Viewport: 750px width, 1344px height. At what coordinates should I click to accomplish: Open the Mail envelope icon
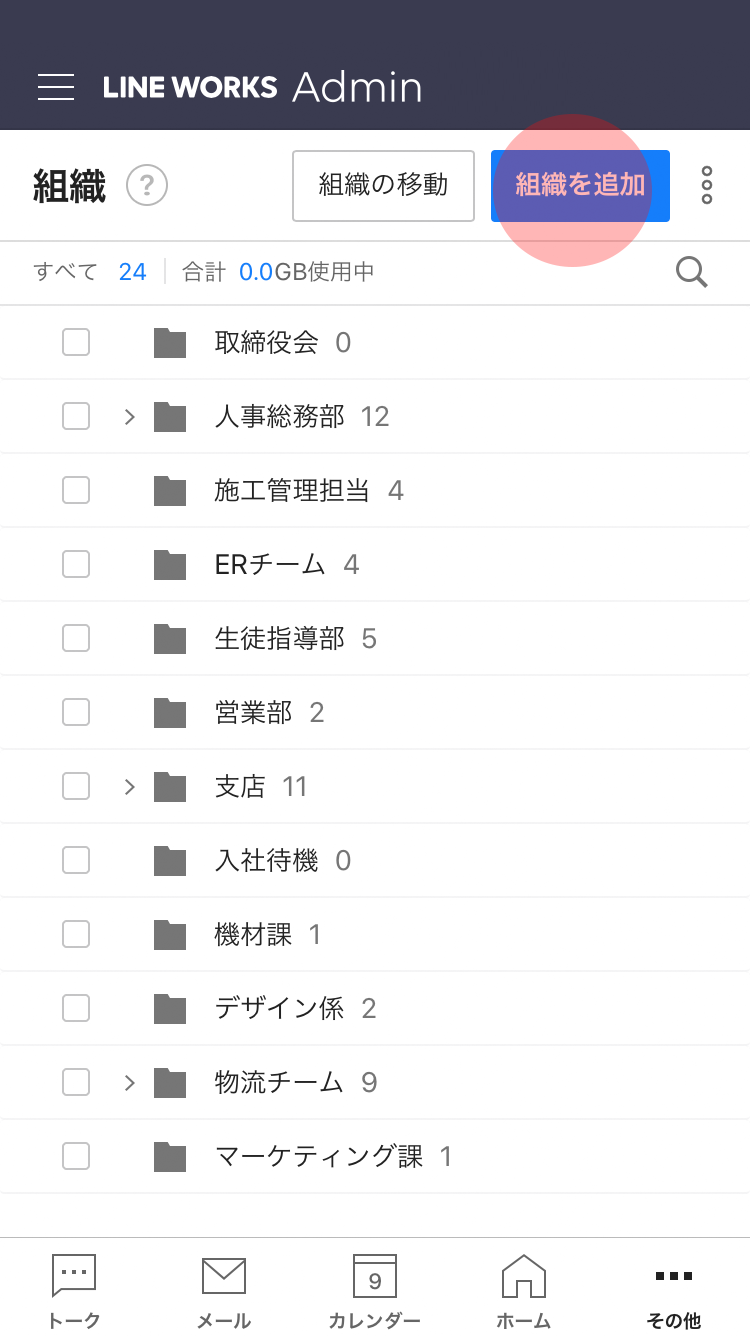(x=224, y=1277)
